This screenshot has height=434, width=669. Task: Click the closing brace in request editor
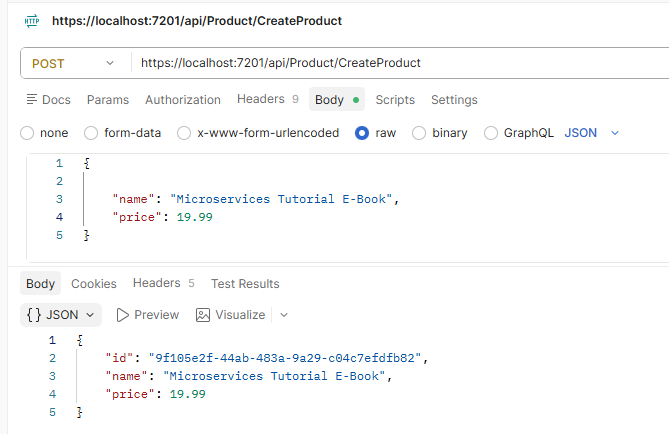(x=87, y=235)
